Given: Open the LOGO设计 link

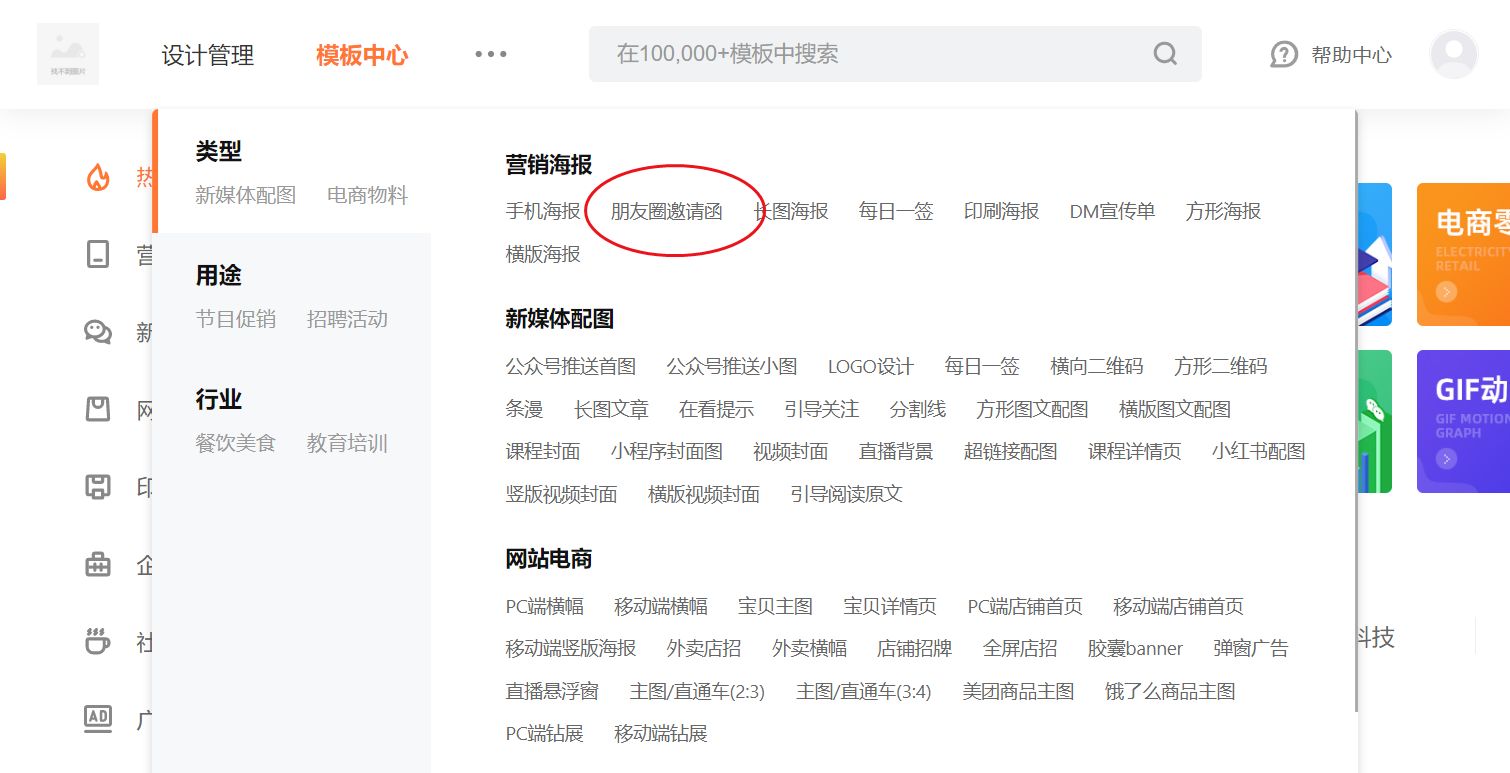Looking at the screenshot, I should click(x=871, y=367).
